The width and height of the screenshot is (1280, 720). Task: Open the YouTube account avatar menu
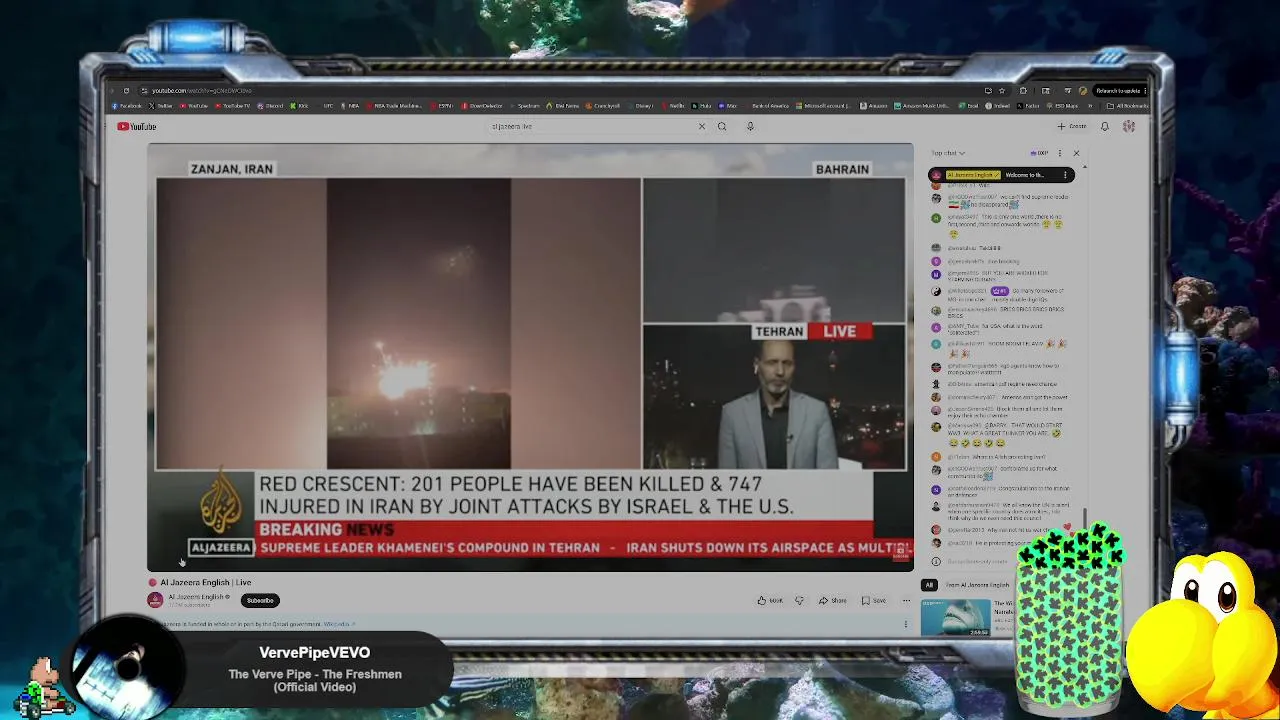[x=1129, y=126]
